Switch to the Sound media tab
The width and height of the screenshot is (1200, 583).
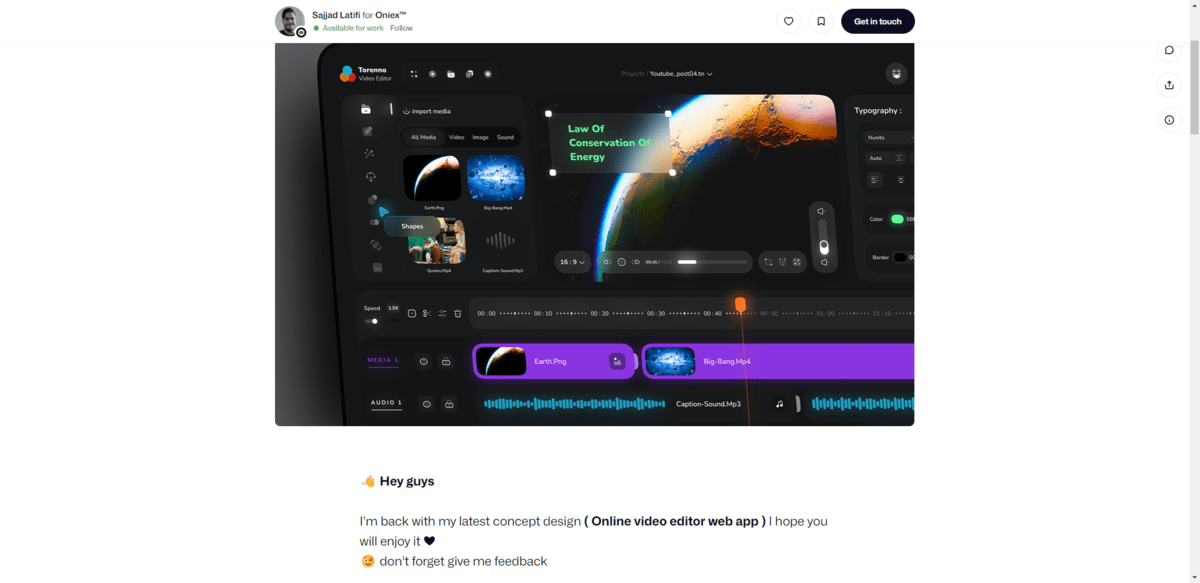[x=505, y=137]
